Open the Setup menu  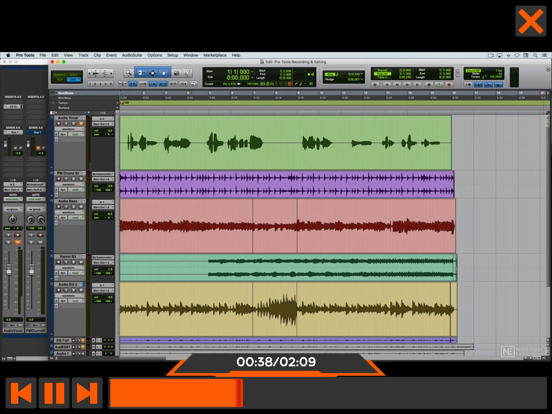click(172, 55)
